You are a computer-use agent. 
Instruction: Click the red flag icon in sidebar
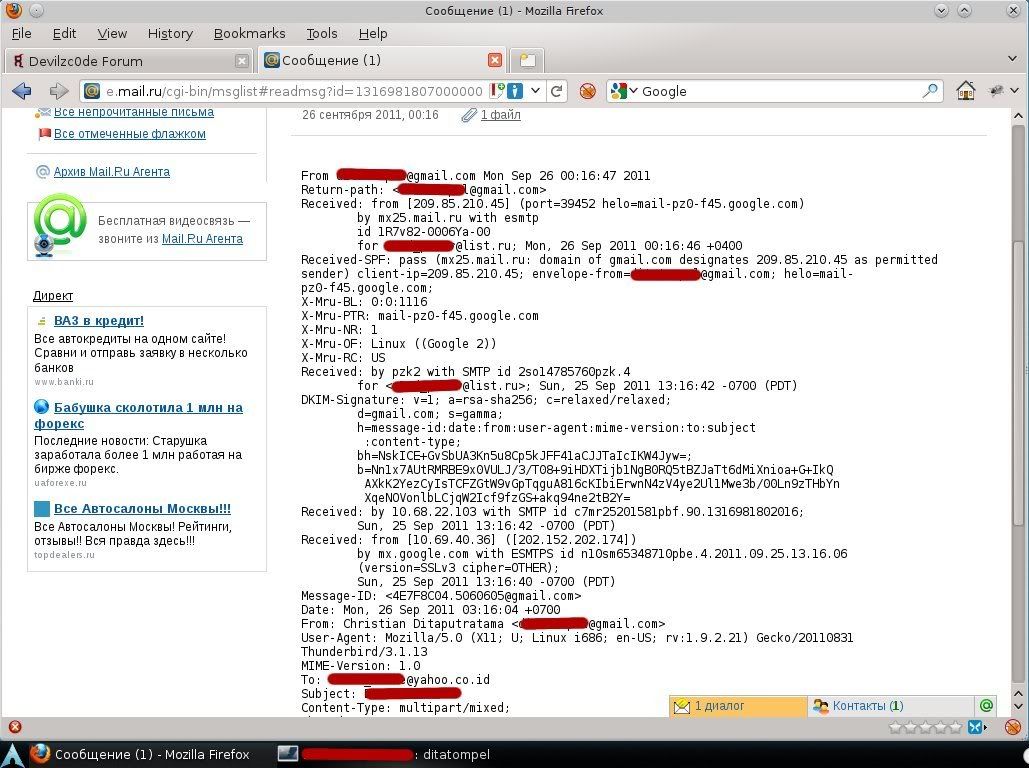44,134
